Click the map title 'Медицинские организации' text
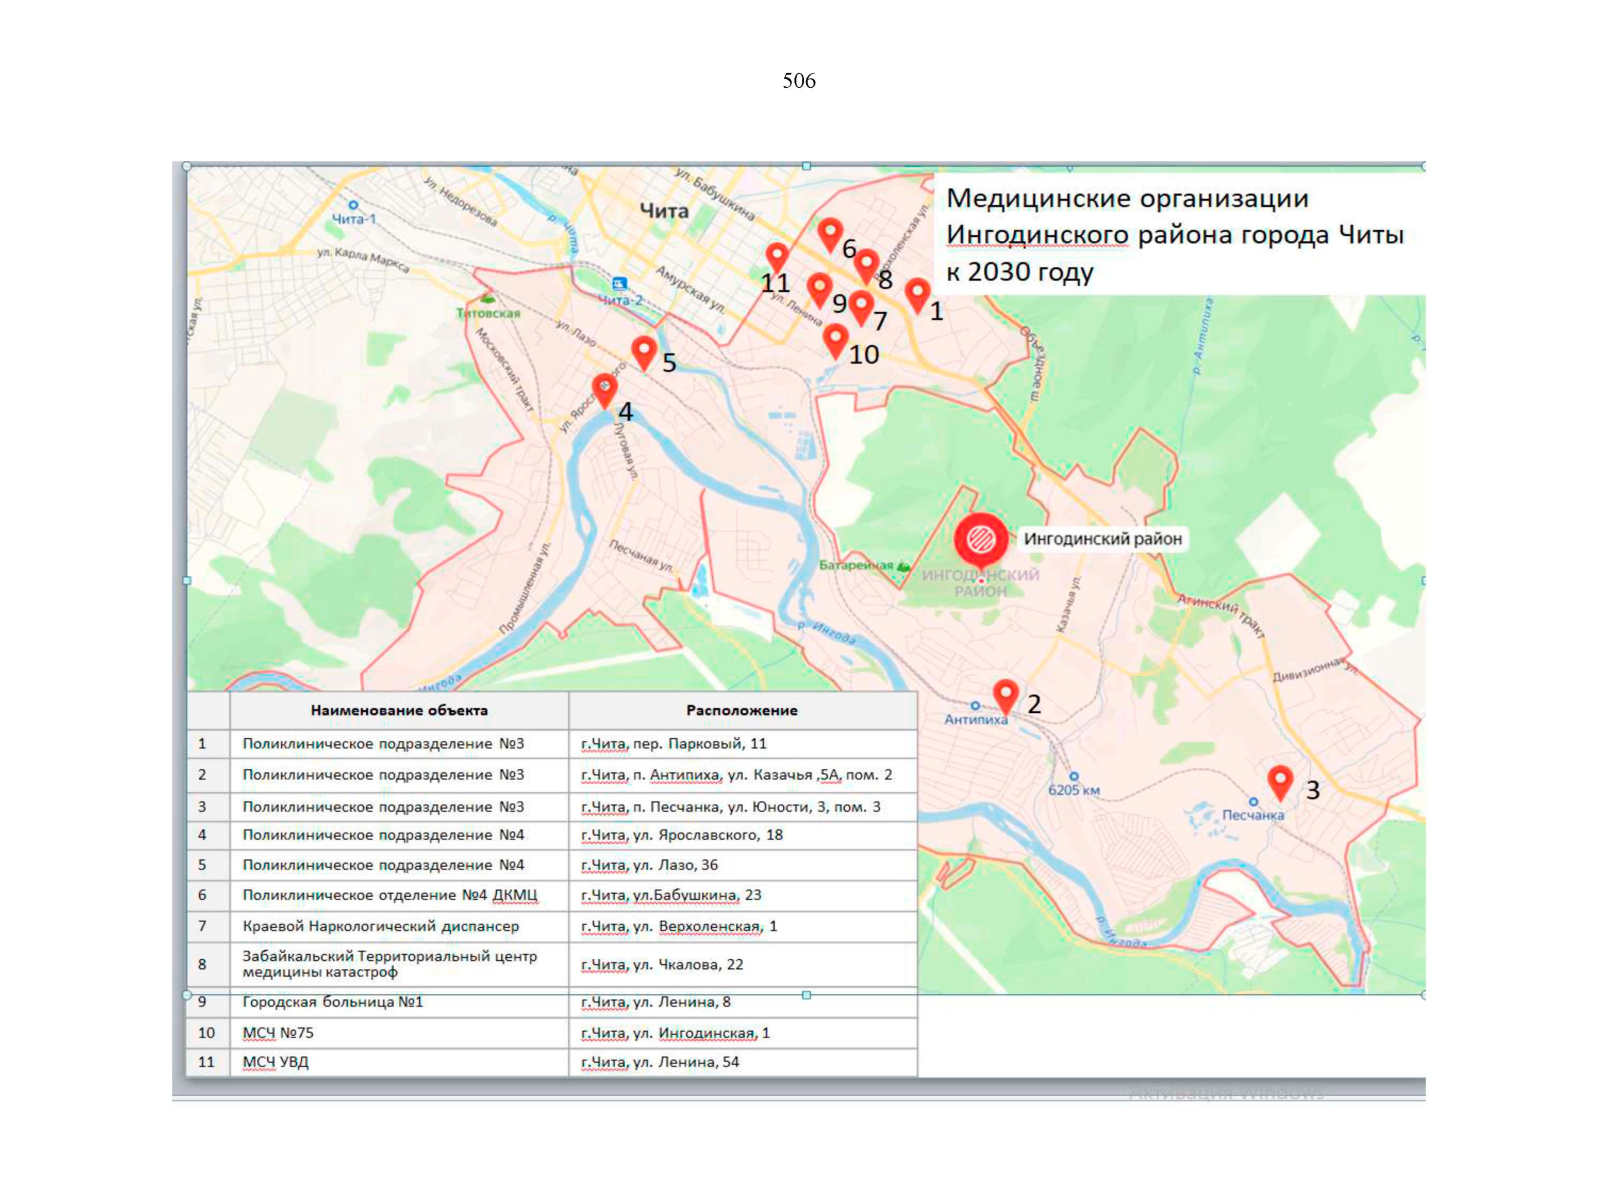Viewport: 1598px width, 1200px height. [1127, 199]
